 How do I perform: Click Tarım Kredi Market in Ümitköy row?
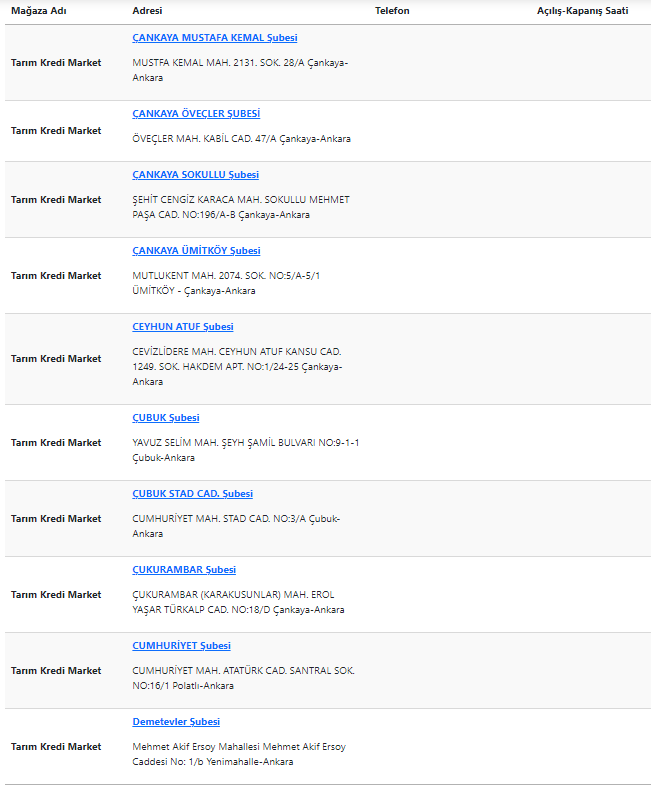(x=56, y=276)
